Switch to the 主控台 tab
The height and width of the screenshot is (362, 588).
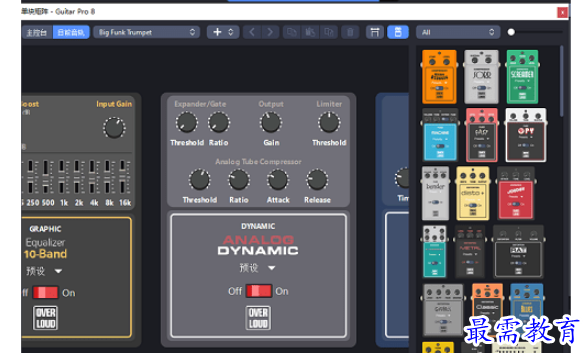coord(37,32)
